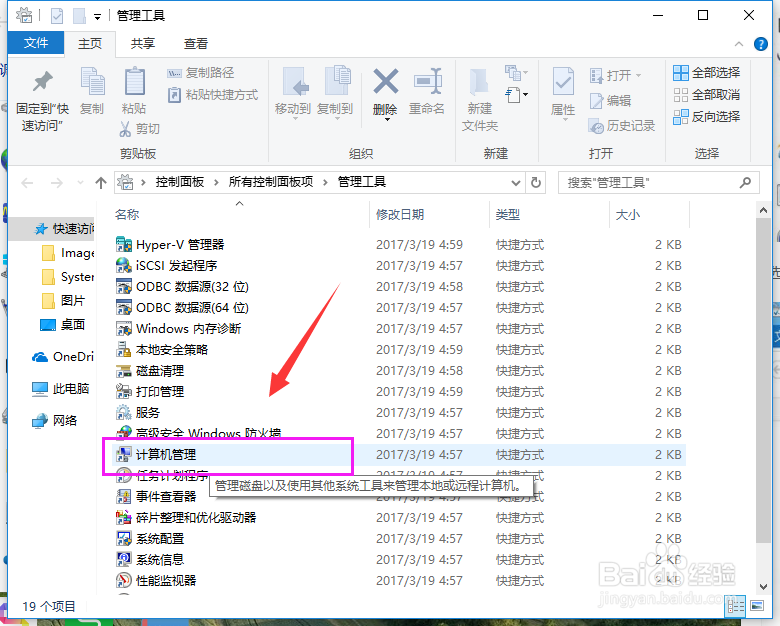Viewport: 780px width, 626px height.
Task: Sort by the Name column header
Action: click(127, 214)
